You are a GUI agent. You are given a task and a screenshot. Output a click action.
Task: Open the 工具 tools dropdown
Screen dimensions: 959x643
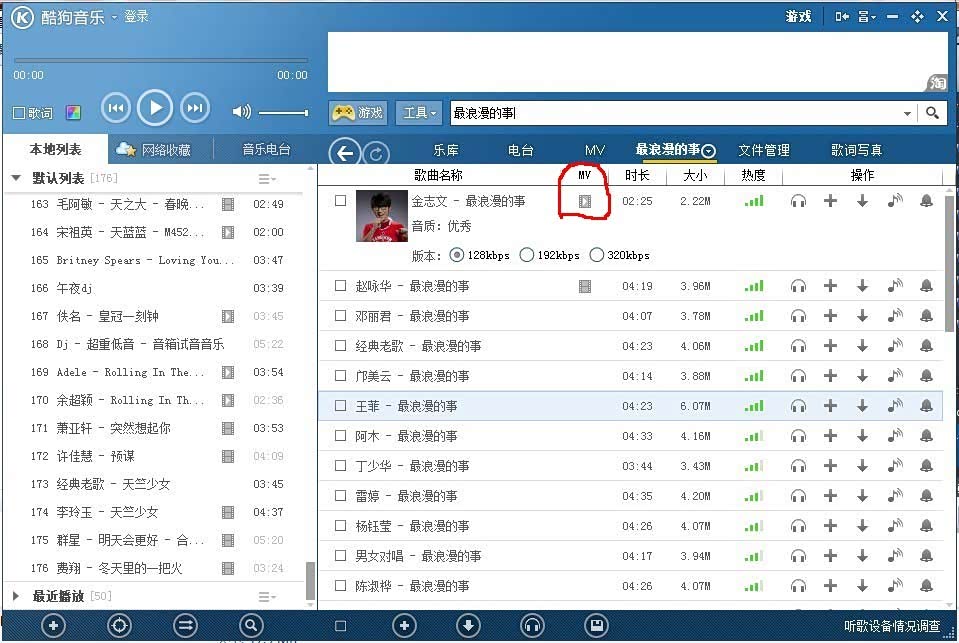(x=420, y=113)
